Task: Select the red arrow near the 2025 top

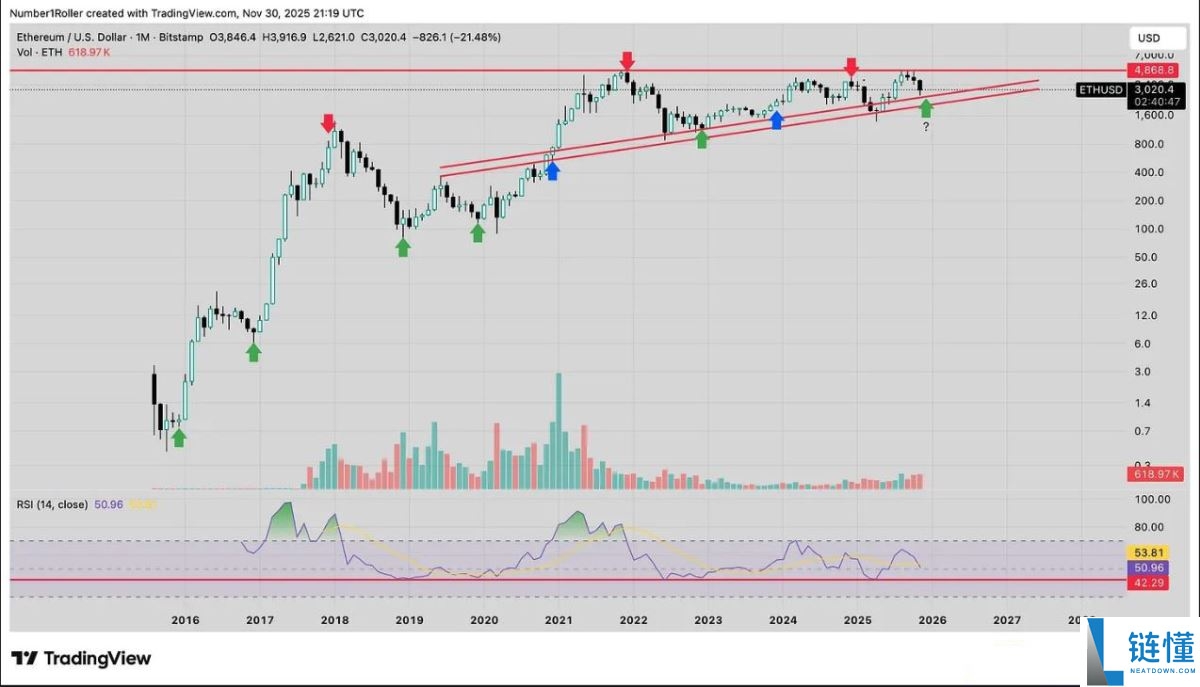Action: click(x=851, y=67)
